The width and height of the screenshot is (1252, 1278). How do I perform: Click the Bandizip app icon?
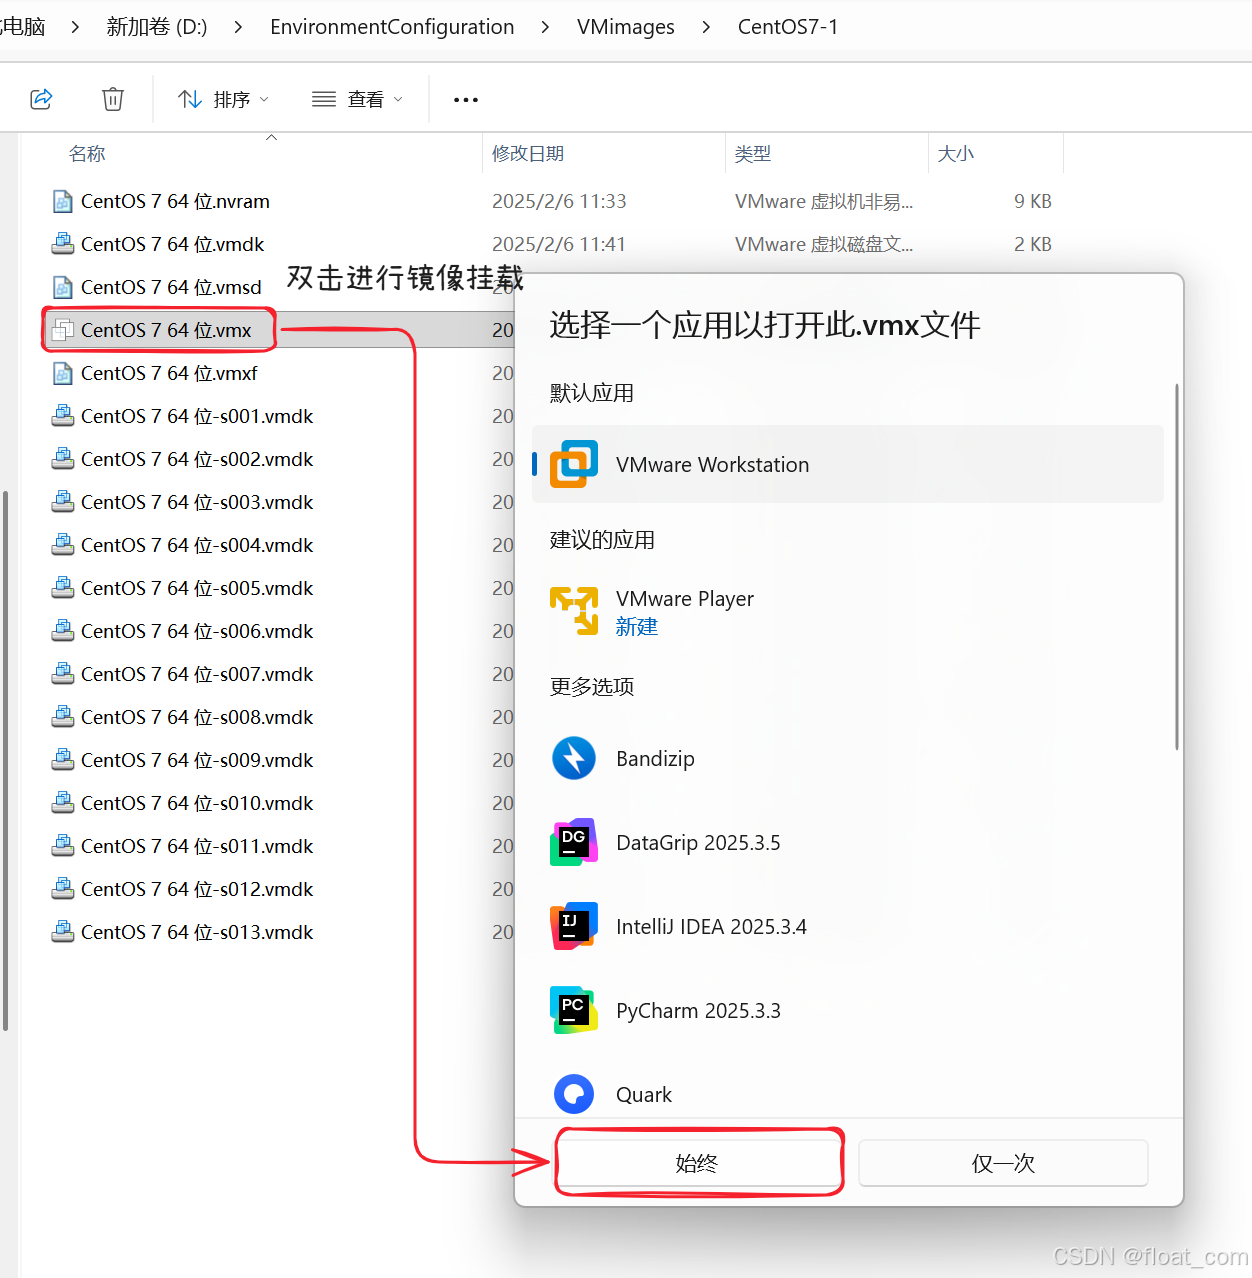click(574, 758)
